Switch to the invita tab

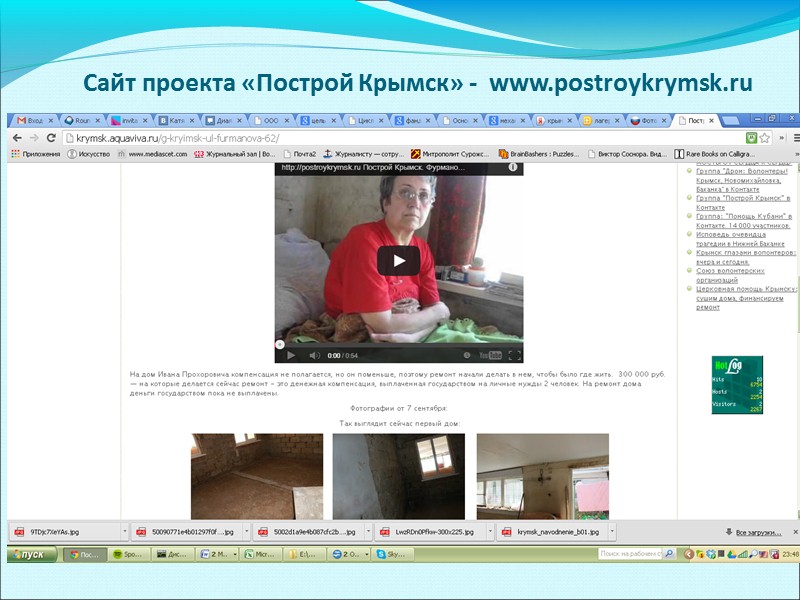point(129,120)
